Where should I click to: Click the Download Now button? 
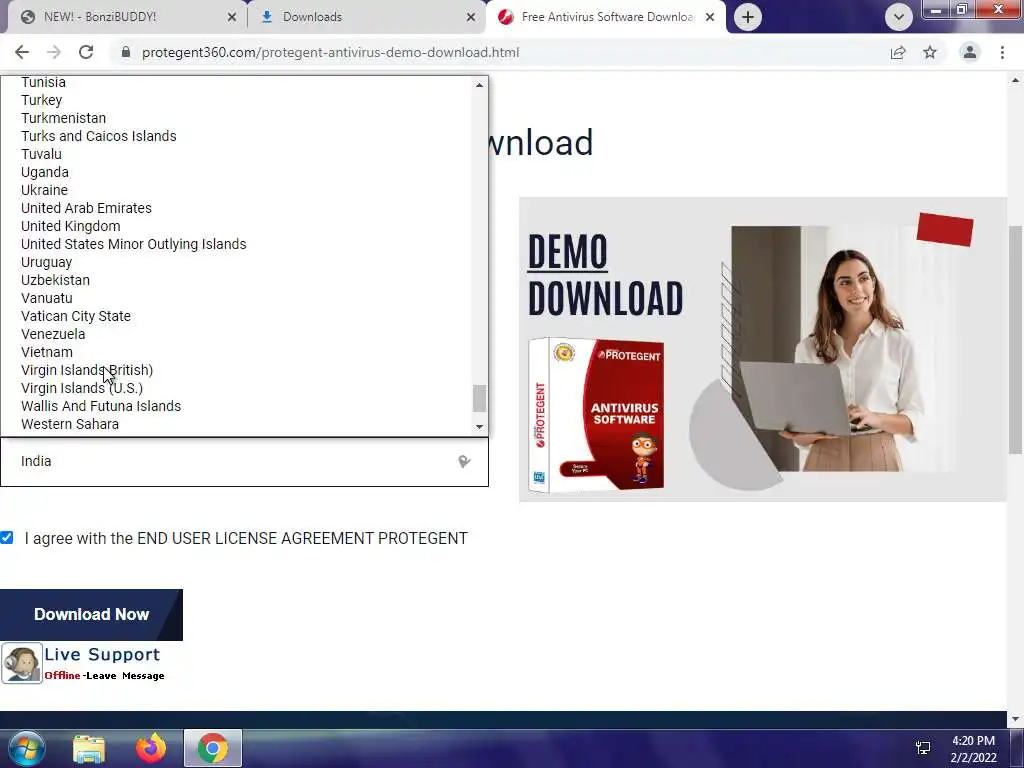click(x=91, y=615)
